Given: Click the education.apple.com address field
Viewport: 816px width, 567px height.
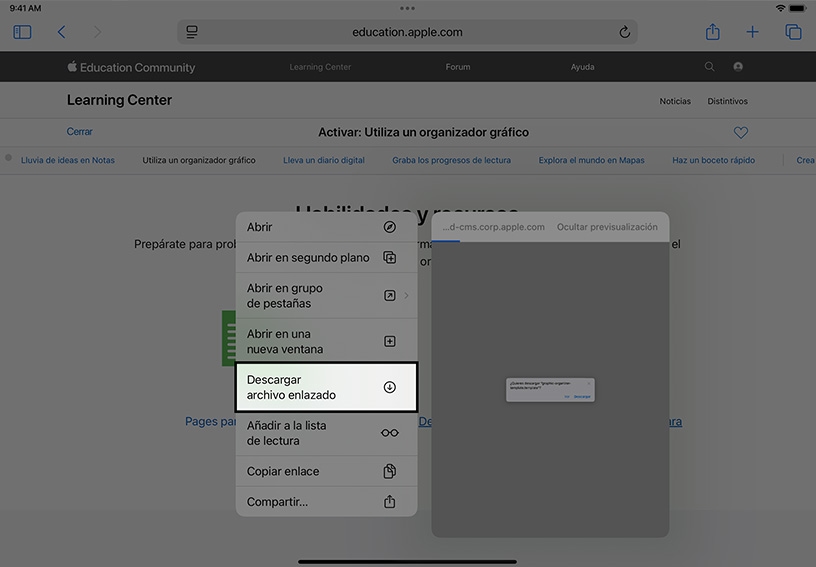Looking at the screenshot, I should [407, 32].
